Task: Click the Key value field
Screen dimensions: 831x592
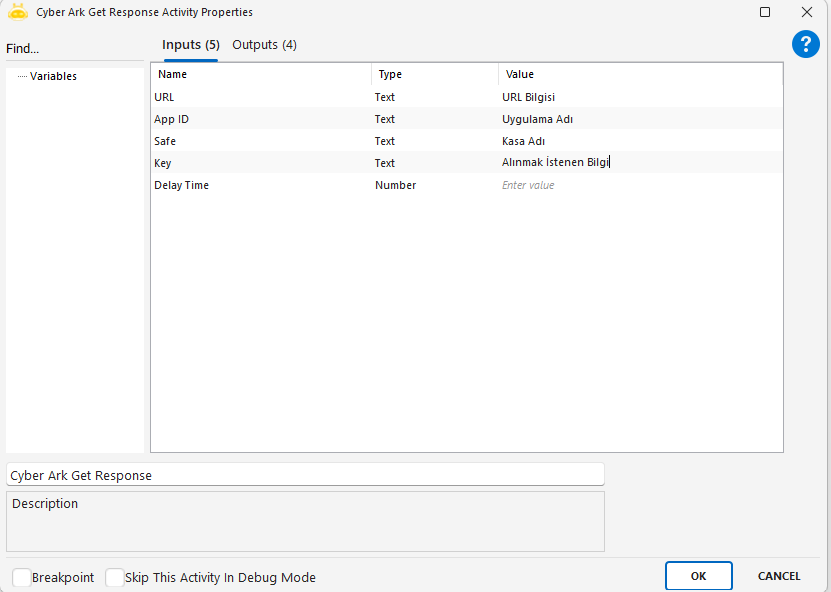Action: [x=638, y=163]
